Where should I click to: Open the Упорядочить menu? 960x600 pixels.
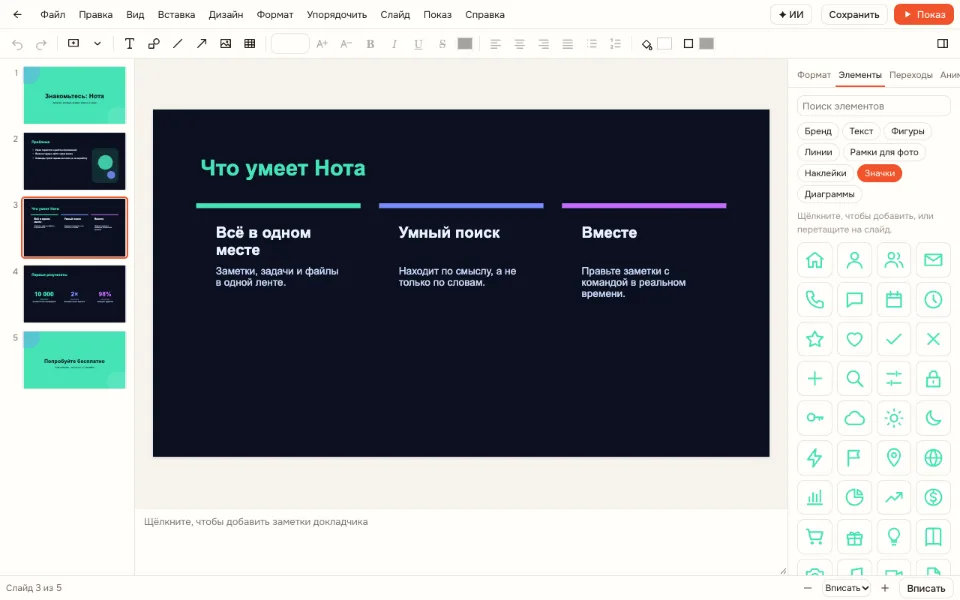point(337,15)
